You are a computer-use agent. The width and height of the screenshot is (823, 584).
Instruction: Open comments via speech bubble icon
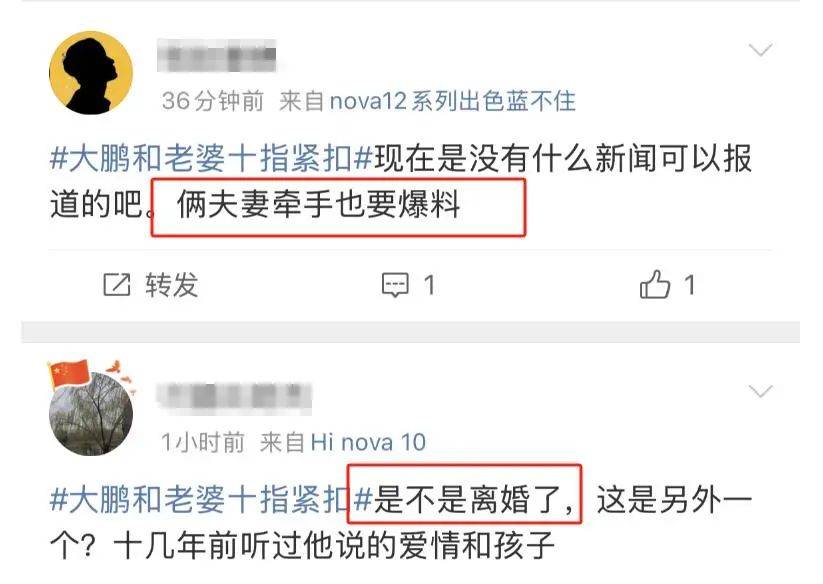395,285
